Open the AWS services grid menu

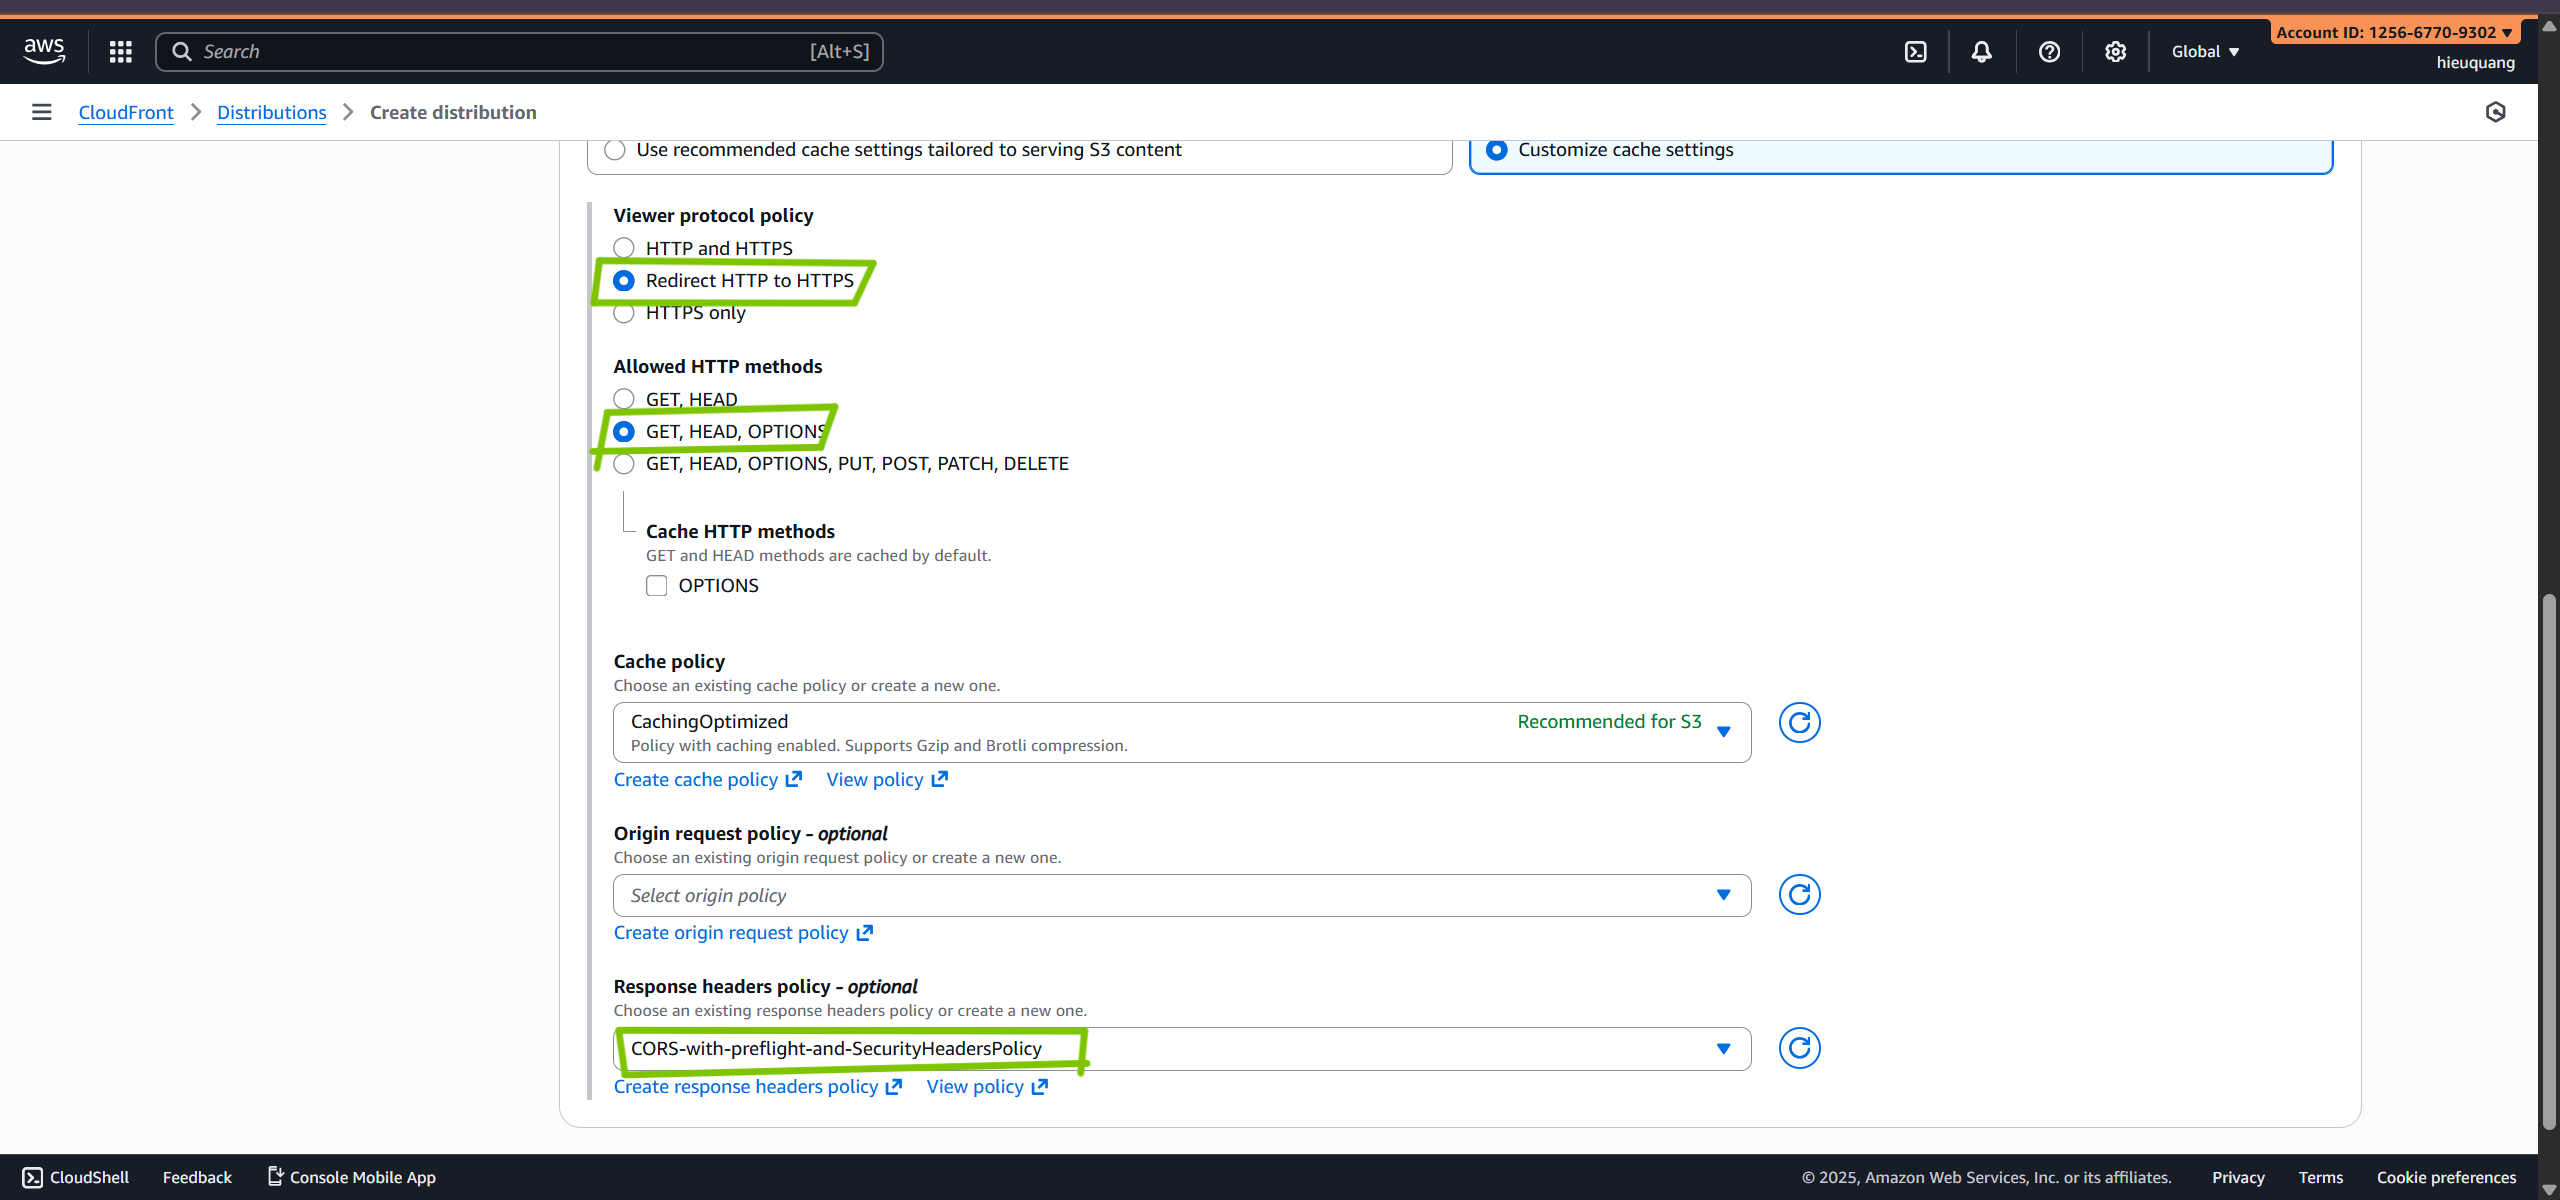[121, 52]
